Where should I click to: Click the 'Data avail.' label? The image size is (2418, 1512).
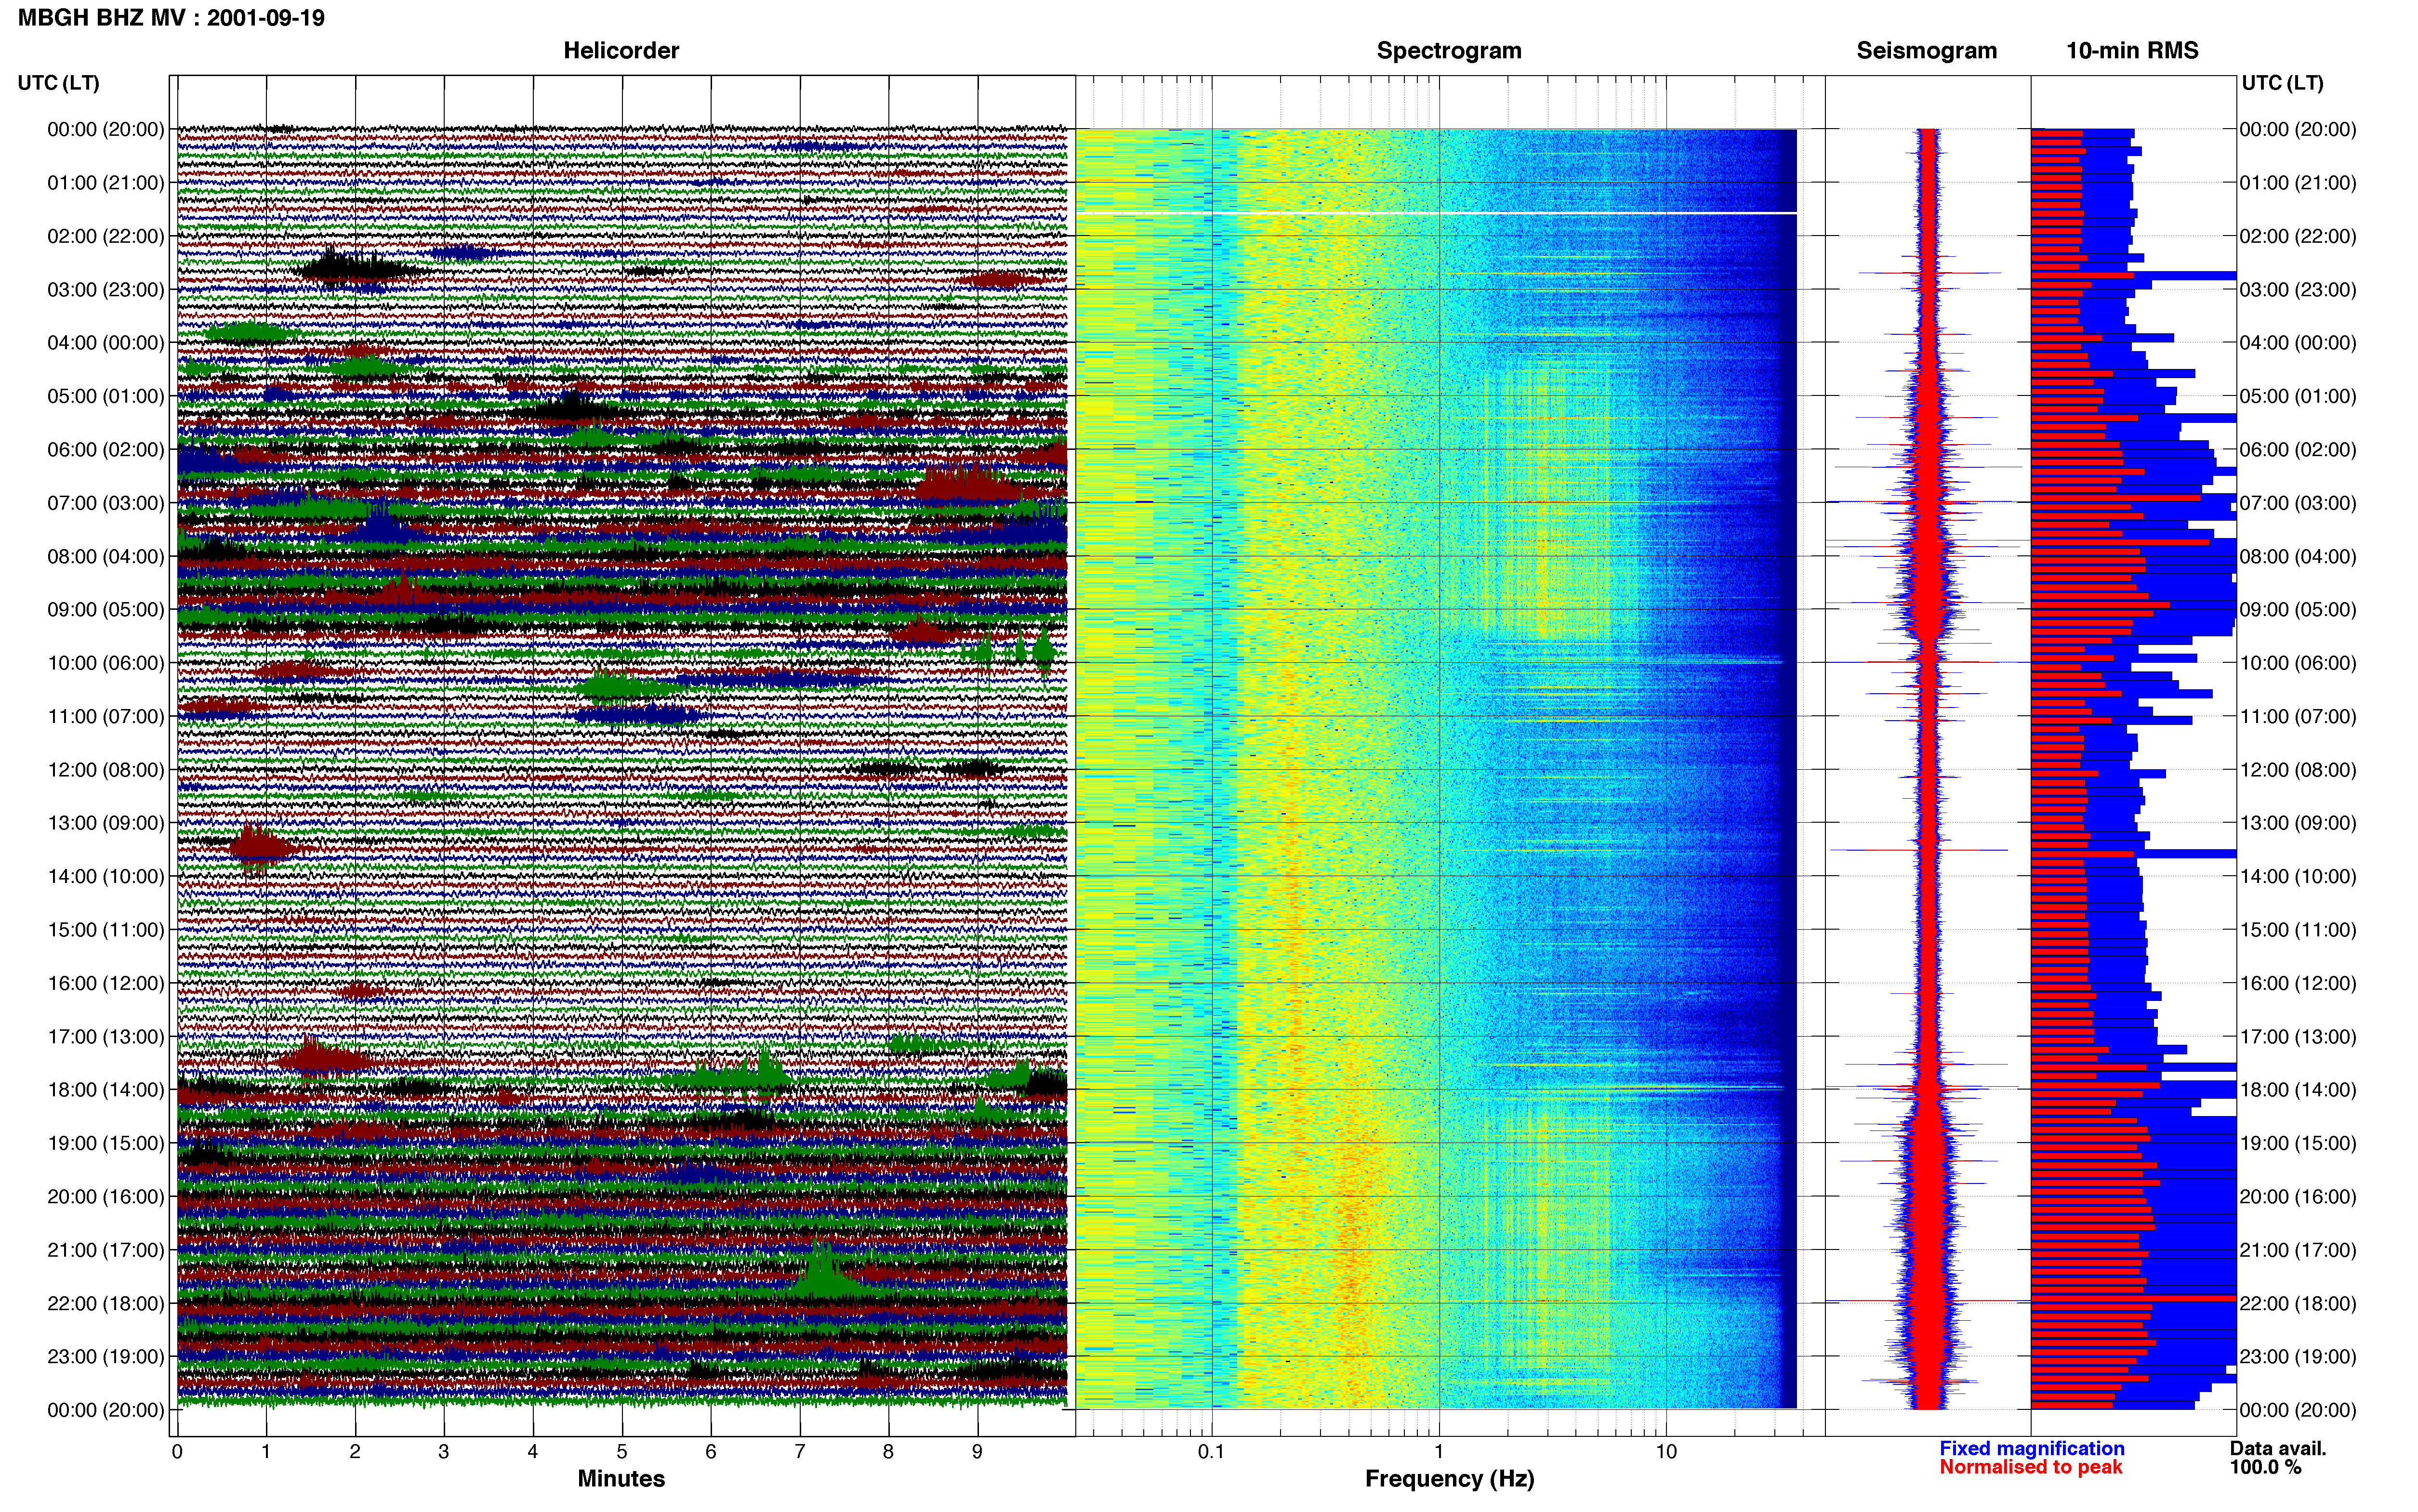point(2278,1448)
